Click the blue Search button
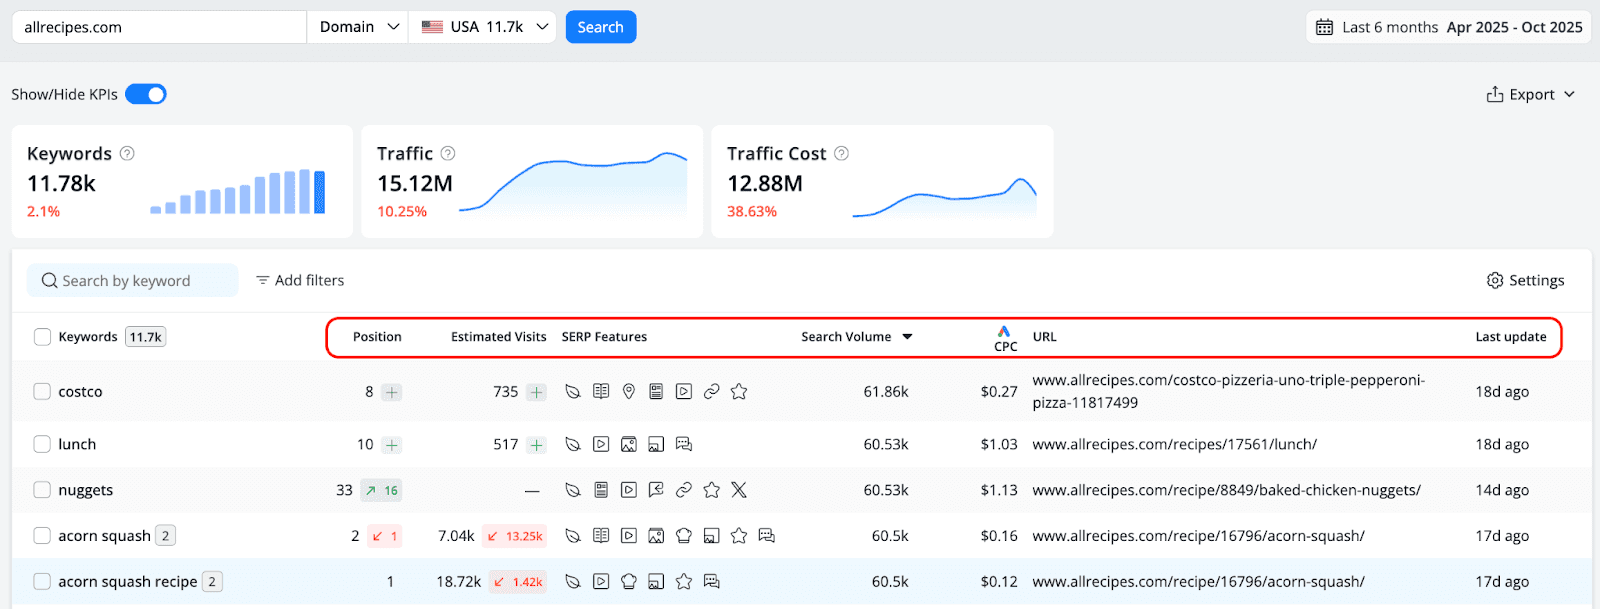This screenshot has height=609, width=1600. [601, 27]
